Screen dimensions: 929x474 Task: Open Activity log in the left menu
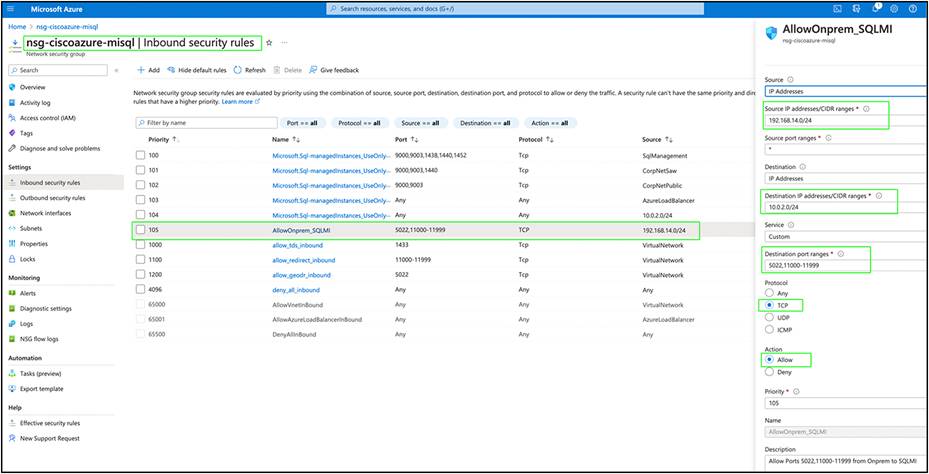(35, 103)
